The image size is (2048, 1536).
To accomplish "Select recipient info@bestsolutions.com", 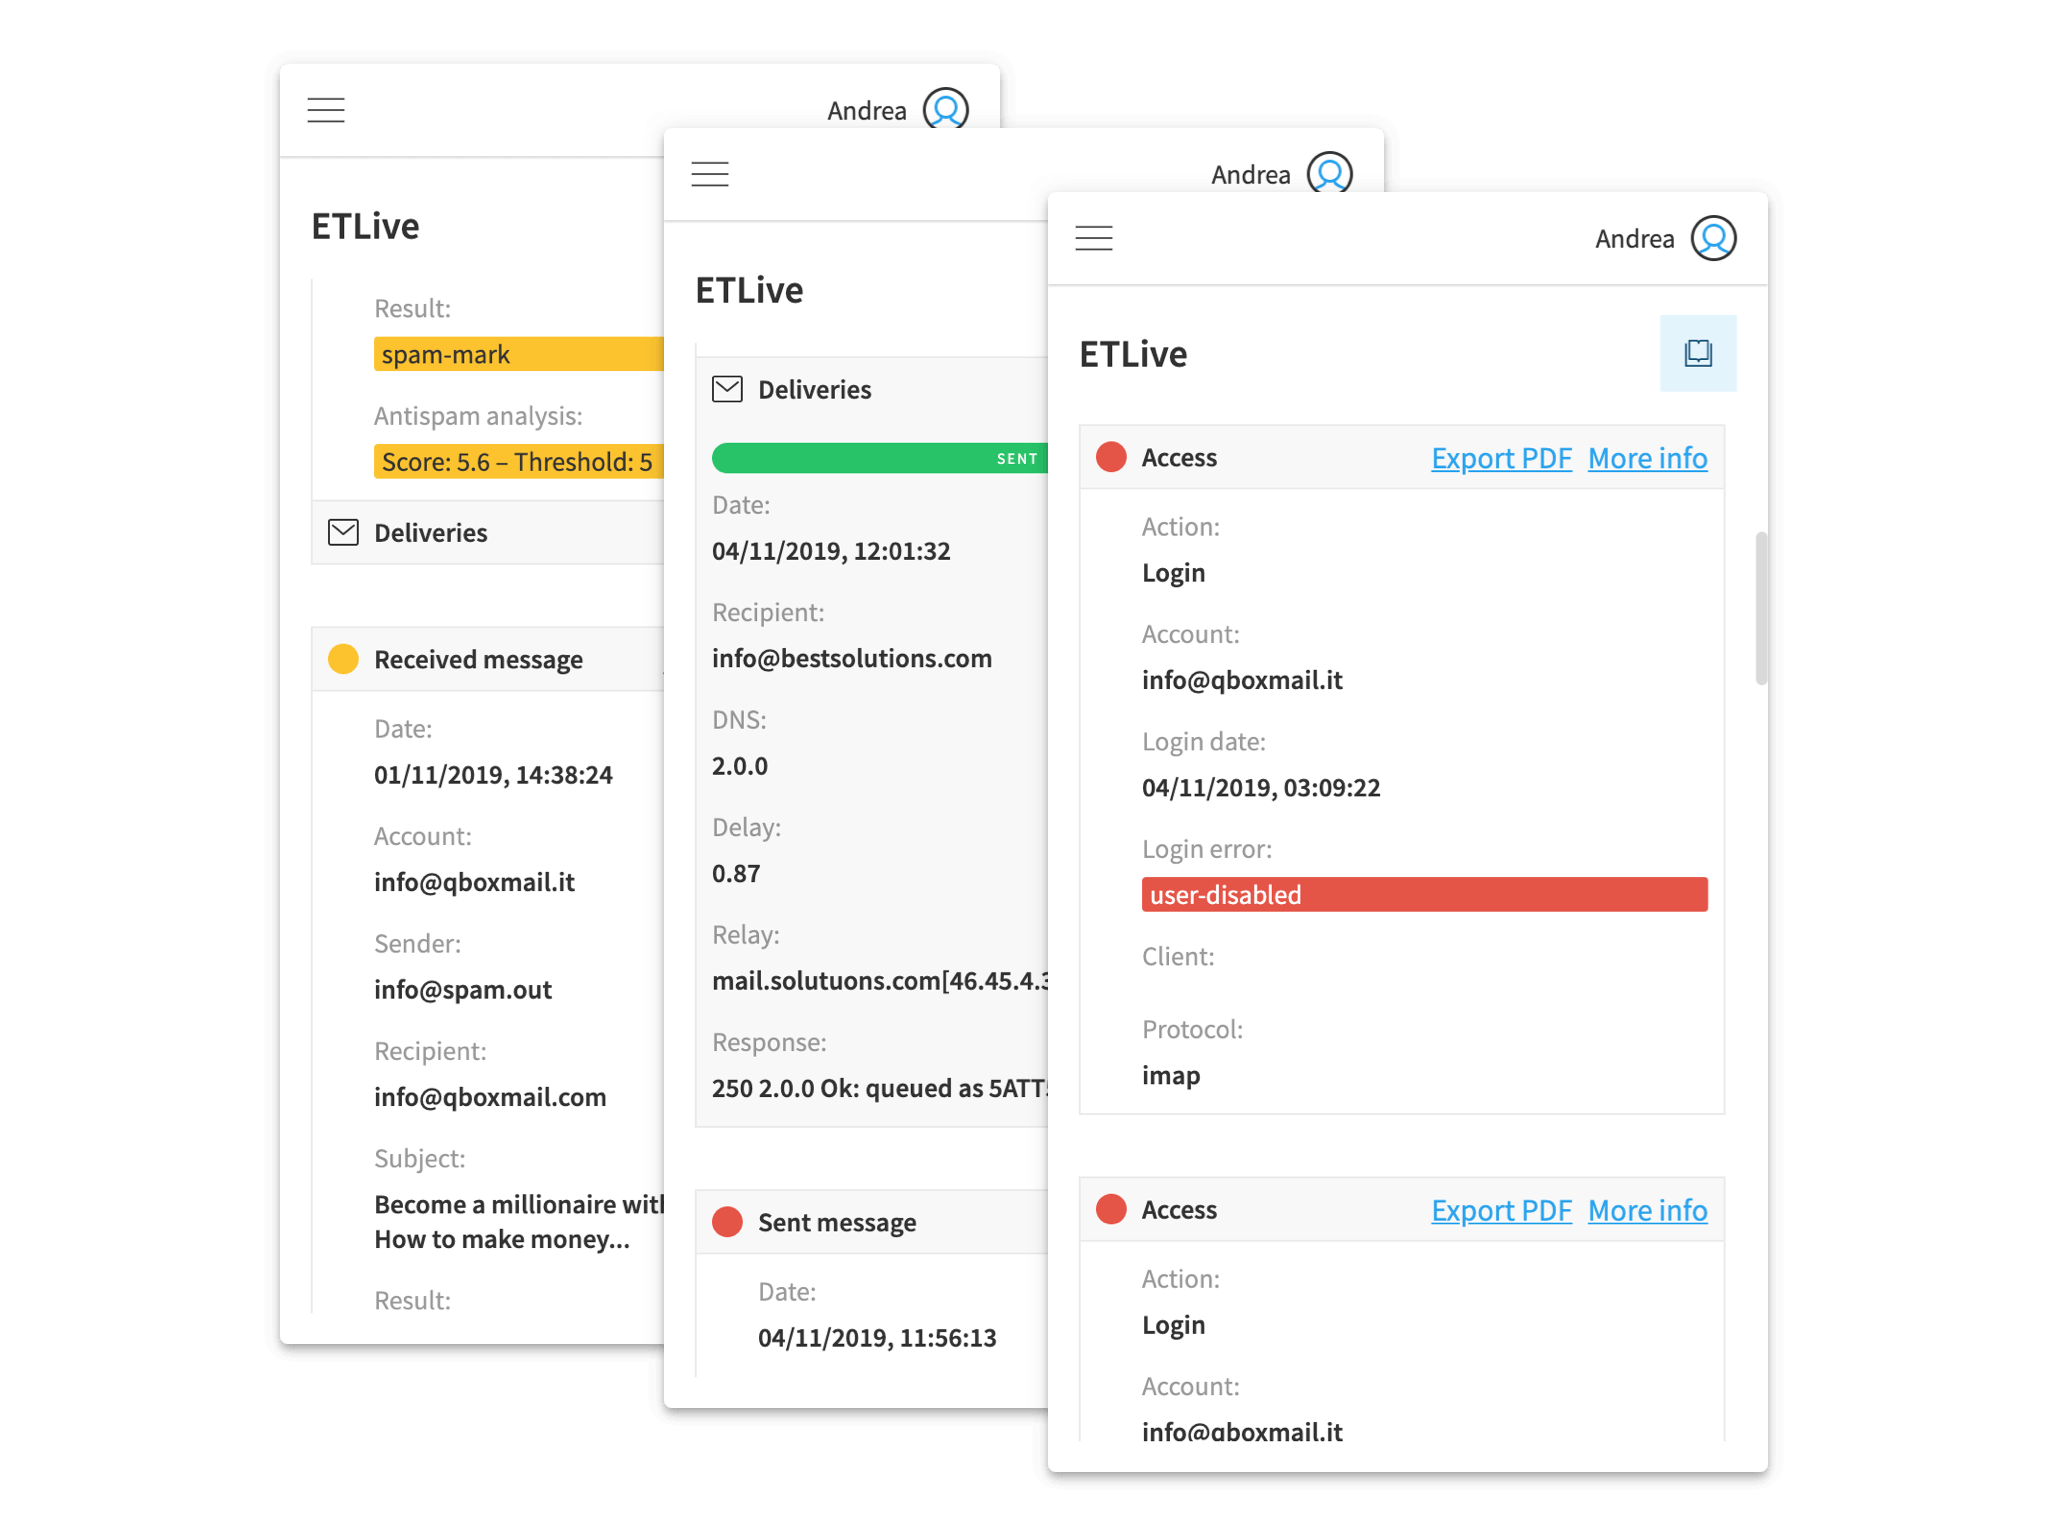I will [x=851, y=658].
